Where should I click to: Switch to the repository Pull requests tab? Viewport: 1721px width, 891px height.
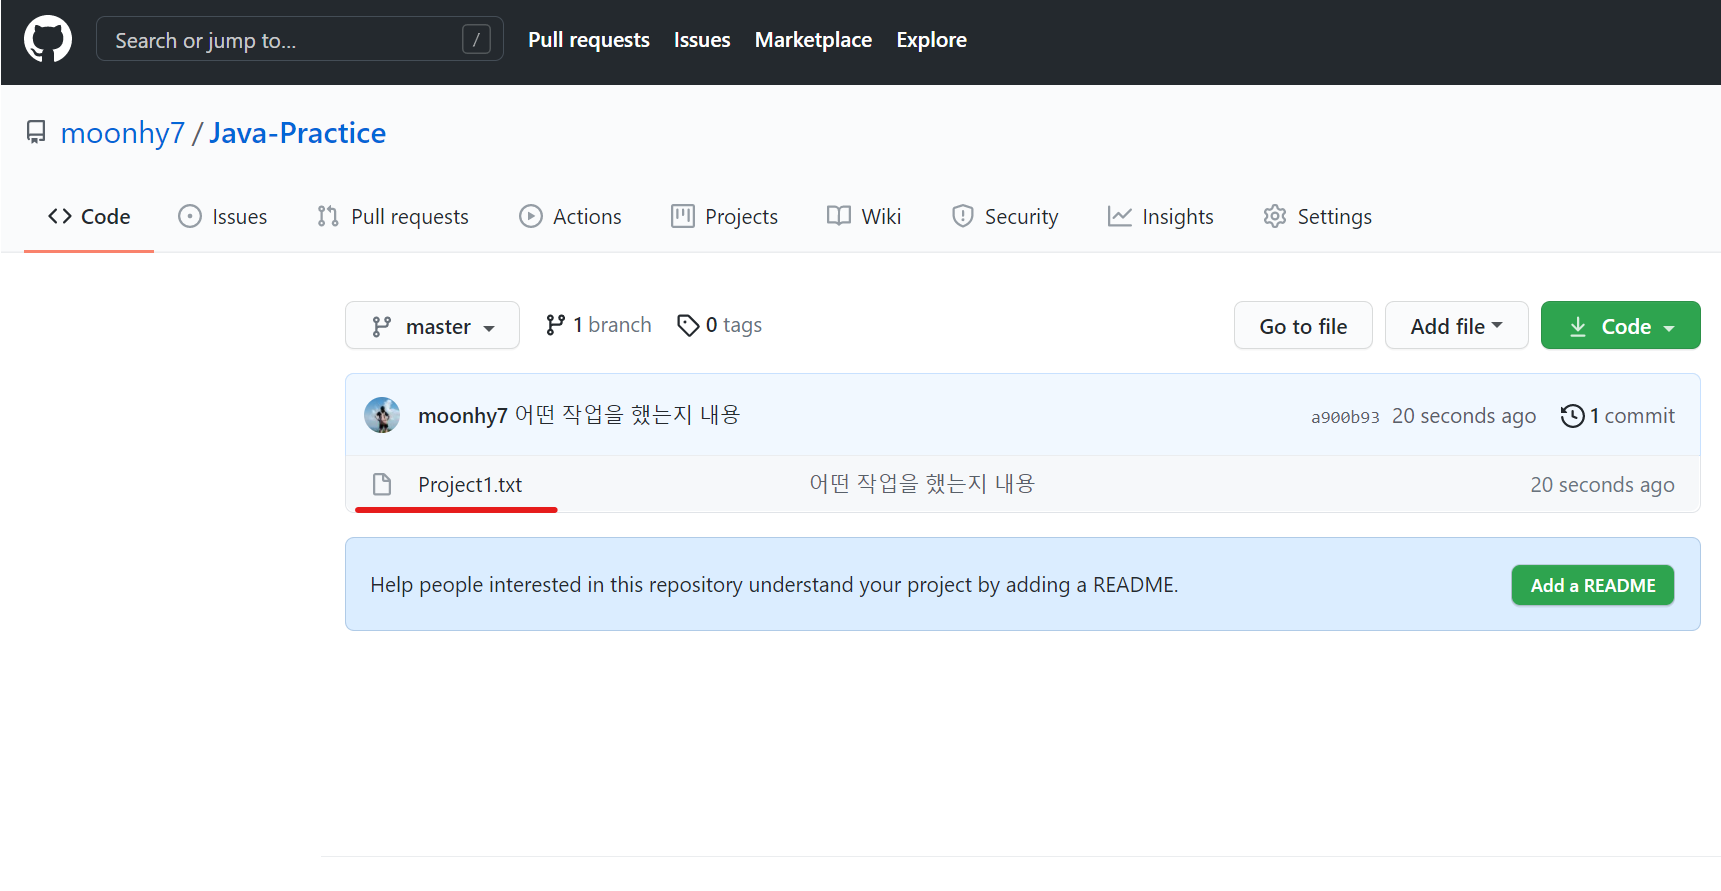[392, 216]
